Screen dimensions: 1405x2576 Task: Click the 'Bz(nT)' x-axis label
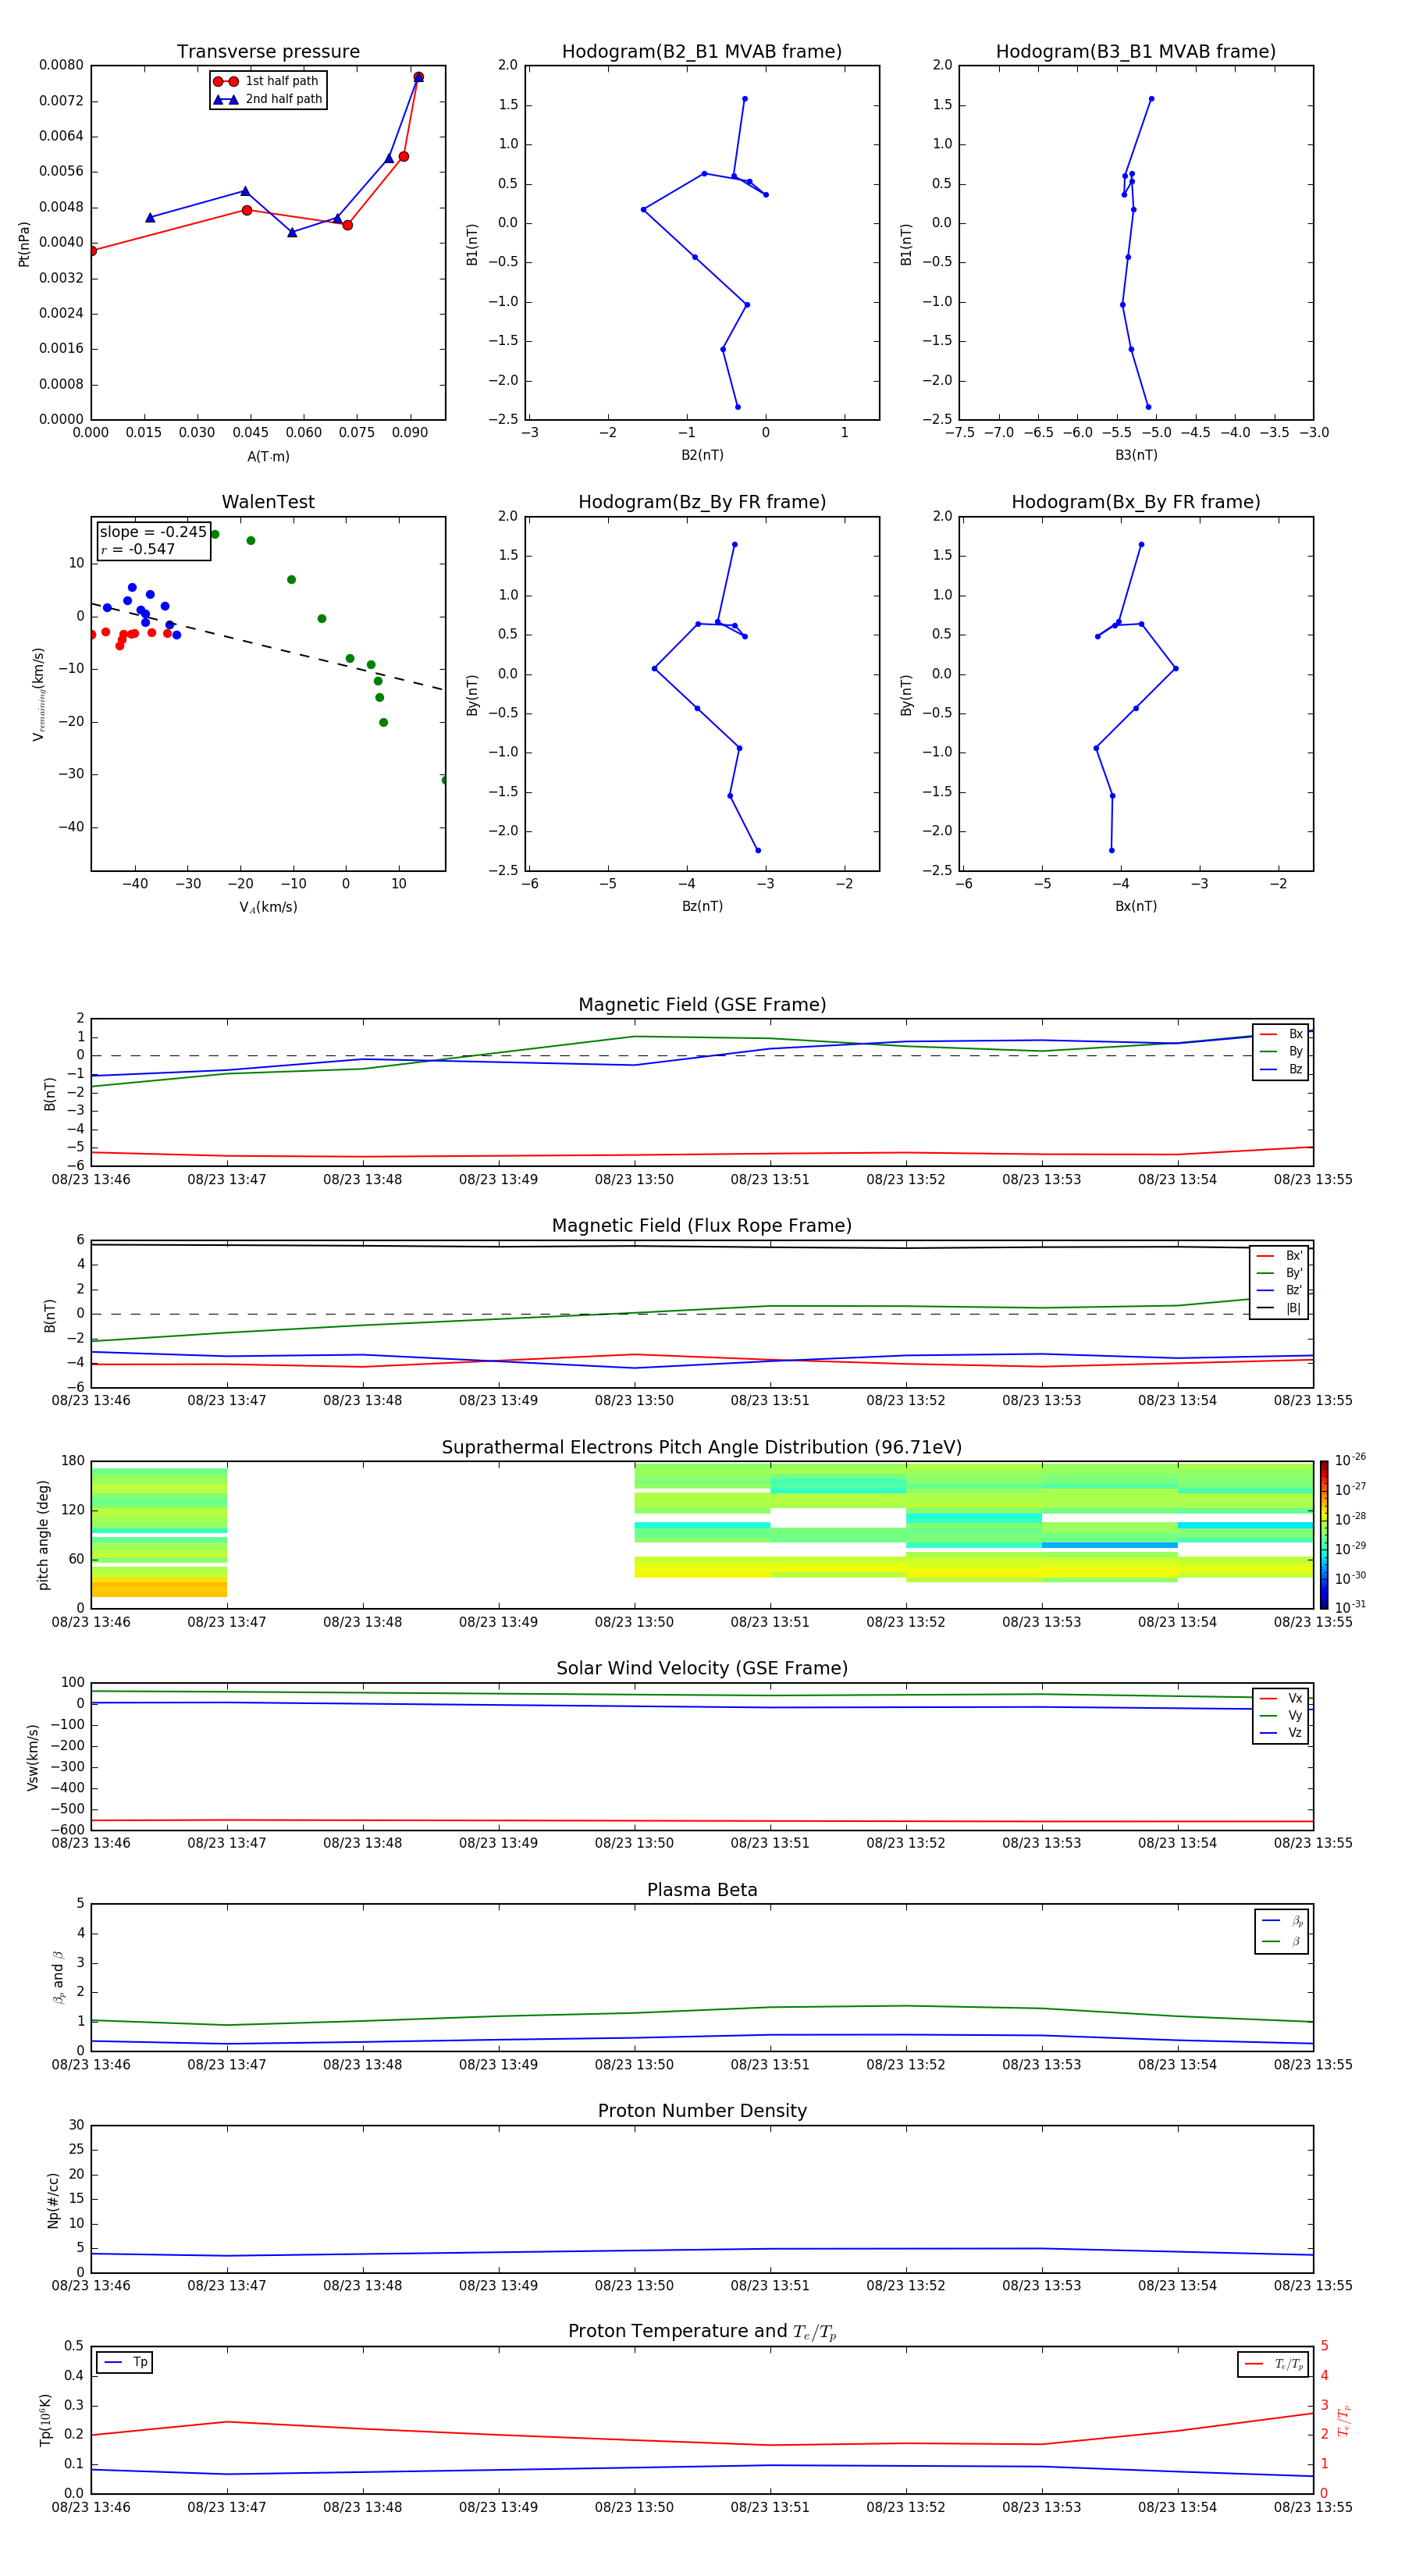click(702, 906)
